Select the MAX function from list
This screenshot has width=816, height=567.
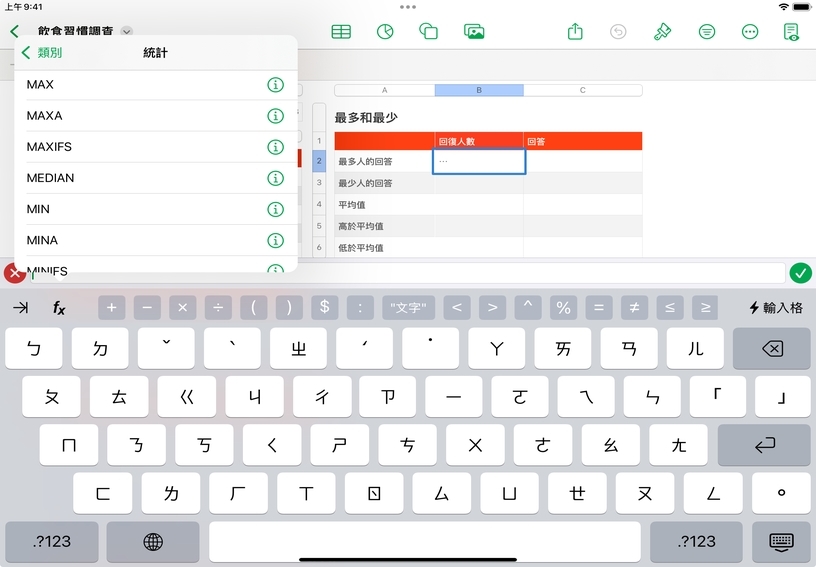click(x=40, y=85)
